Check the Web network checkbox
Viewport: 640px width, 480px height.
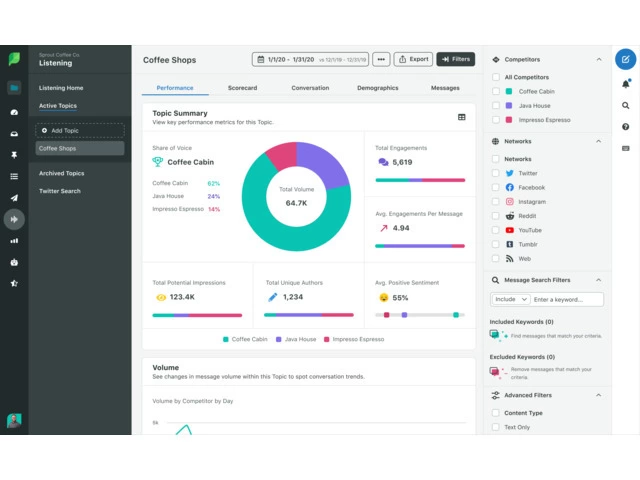(496, 259)
